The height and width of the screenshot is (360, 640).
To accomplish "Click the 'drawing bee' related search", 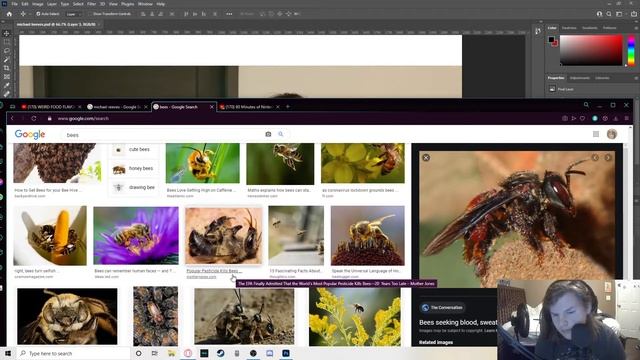I will (134, 187).
